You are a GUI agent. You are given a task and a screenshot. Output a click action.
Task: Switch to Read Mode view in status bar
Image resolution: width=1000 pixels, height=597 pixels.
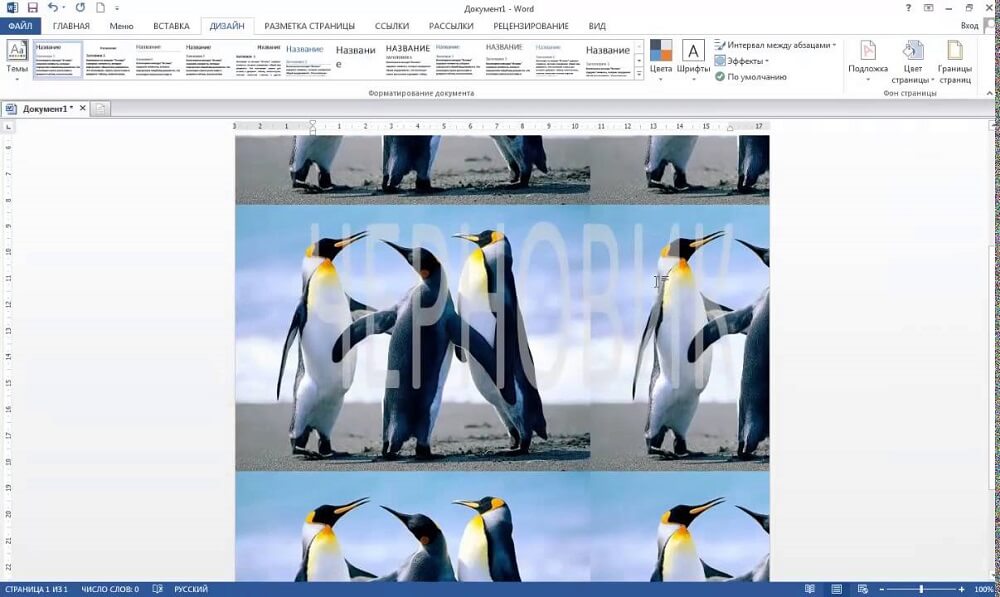pyautogui.click(x=810, y=589)
